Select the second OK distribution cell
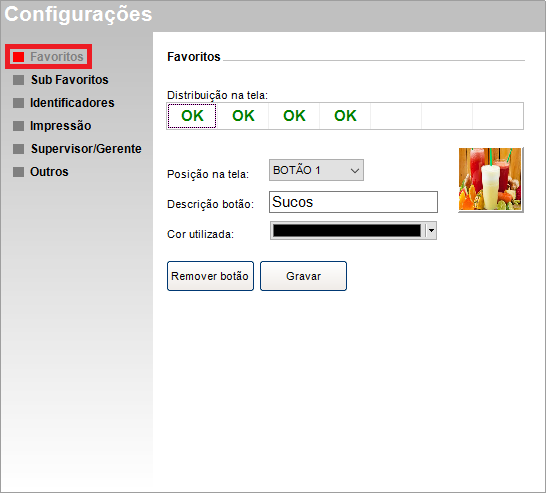The height and width of the screenshot is (493, 546). (243, 116)
